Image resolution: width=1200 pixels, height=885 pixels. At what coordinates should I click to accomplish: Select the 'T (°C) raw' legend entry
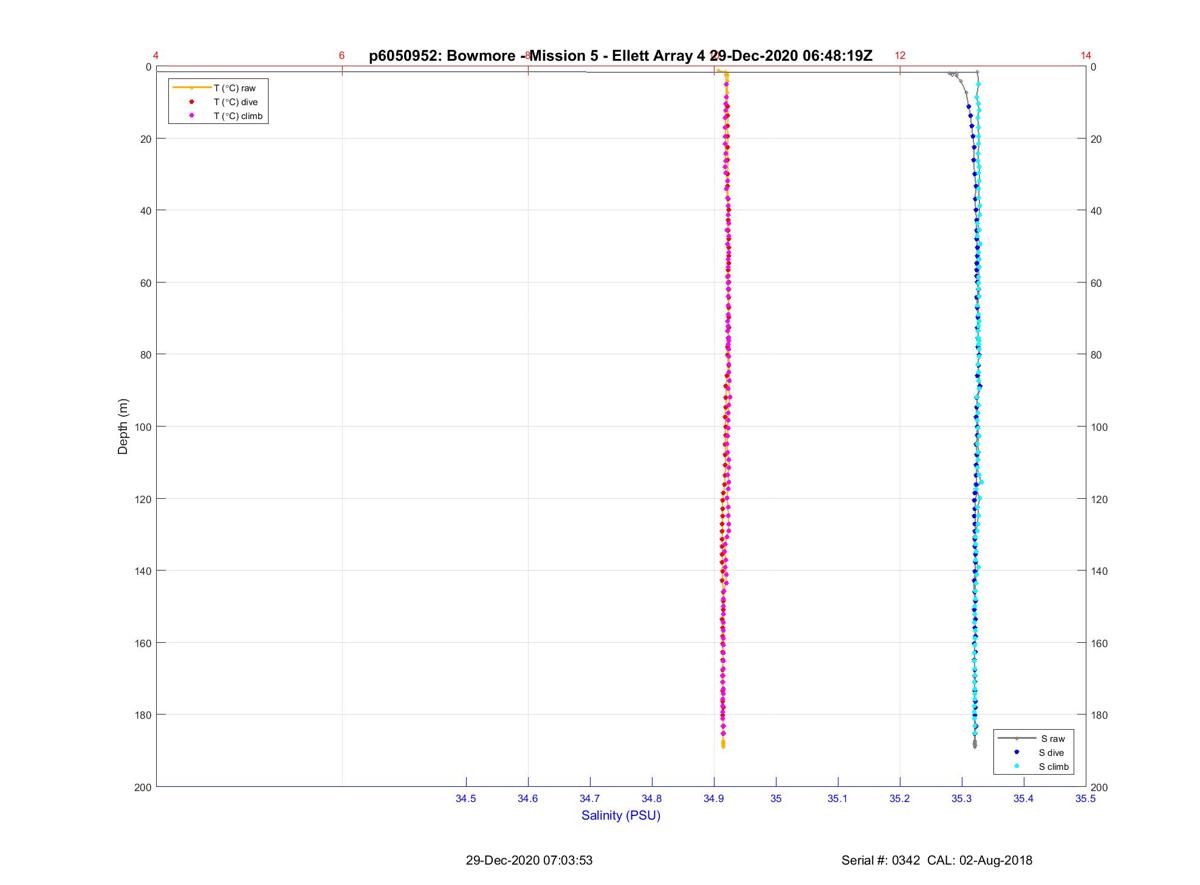coord(234,88)
